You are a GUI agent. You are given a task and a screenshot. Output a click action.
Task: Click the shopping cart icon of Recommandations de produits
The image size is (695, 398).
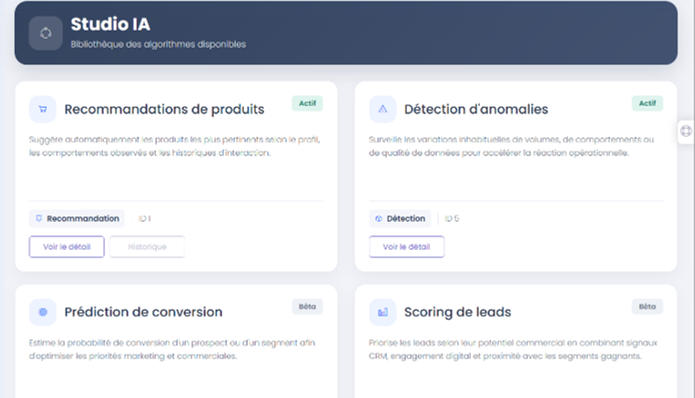tap(43, 109)
